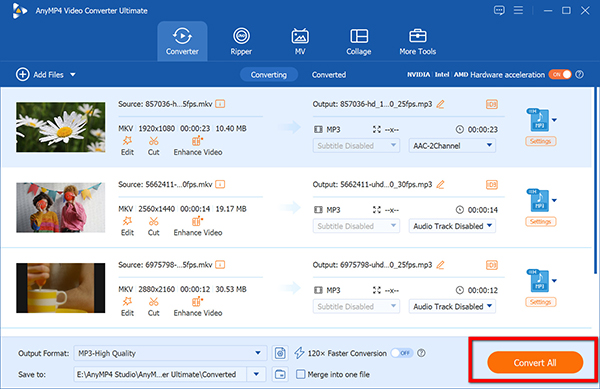This screenshot has width=600, height=389.
Task: Open output format custom settings icon
Action: coord(280,353)
